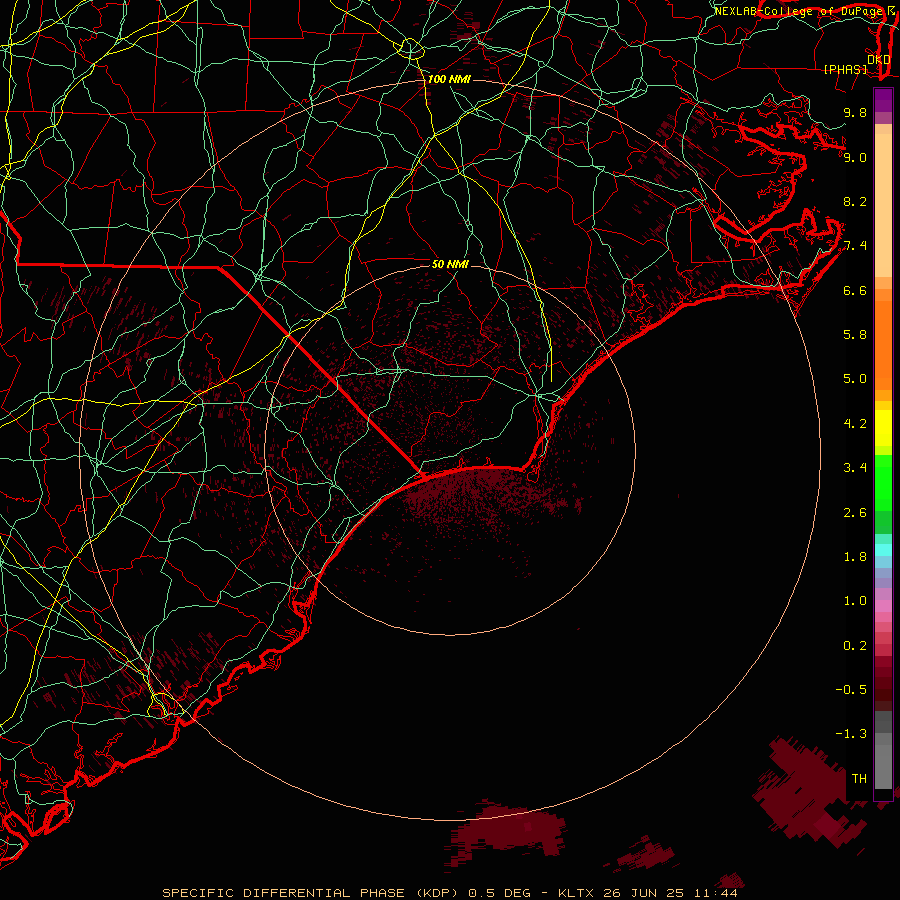Screen dimensions: 900x900
Task: Click the 1.8 scale value
Action: pos(855,557)
